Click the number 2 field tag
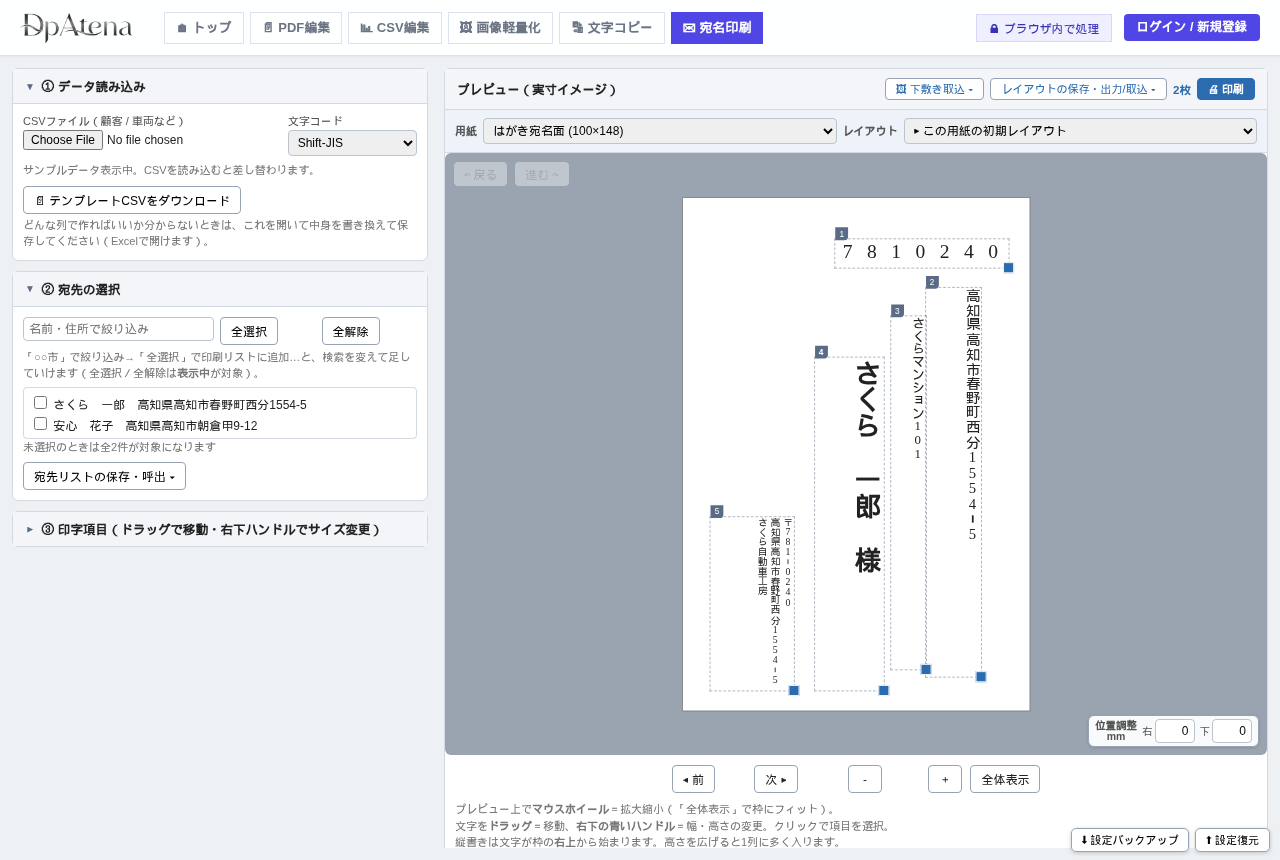 [x=932, y=282]
